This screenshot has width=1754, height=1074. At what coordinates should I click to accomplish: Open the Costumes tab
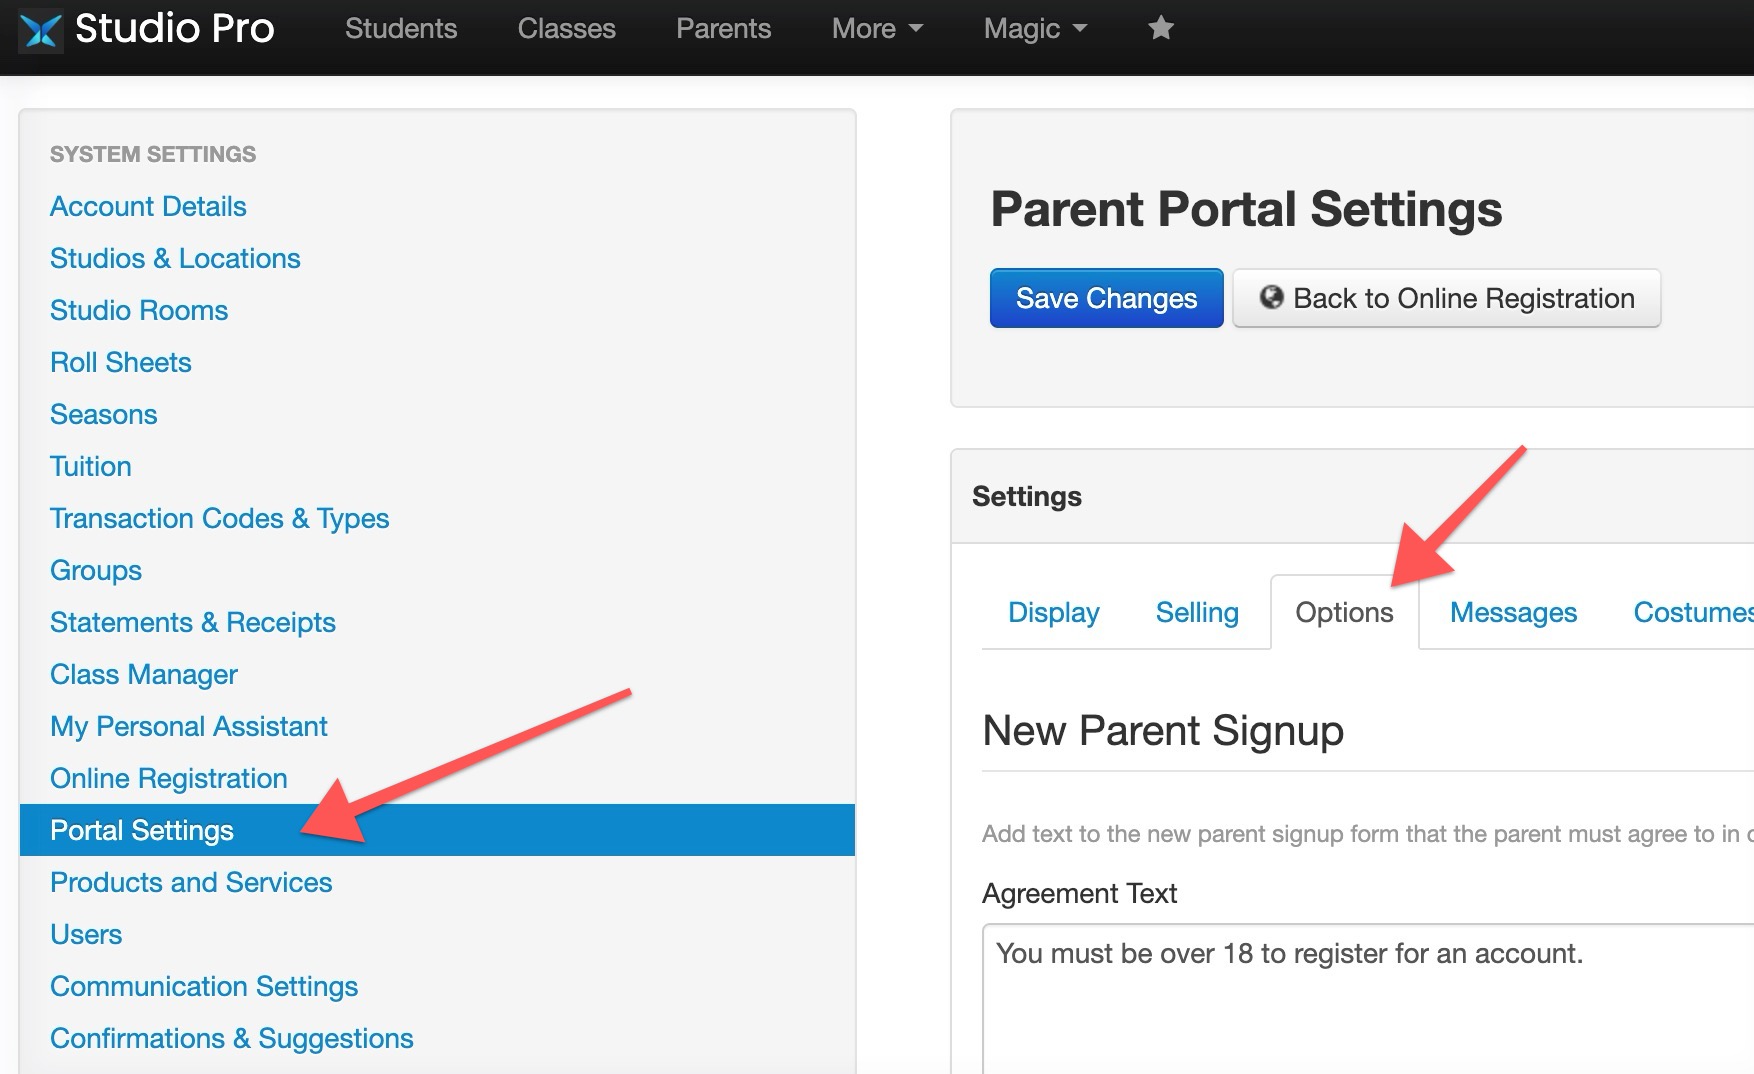point(1692,612)
